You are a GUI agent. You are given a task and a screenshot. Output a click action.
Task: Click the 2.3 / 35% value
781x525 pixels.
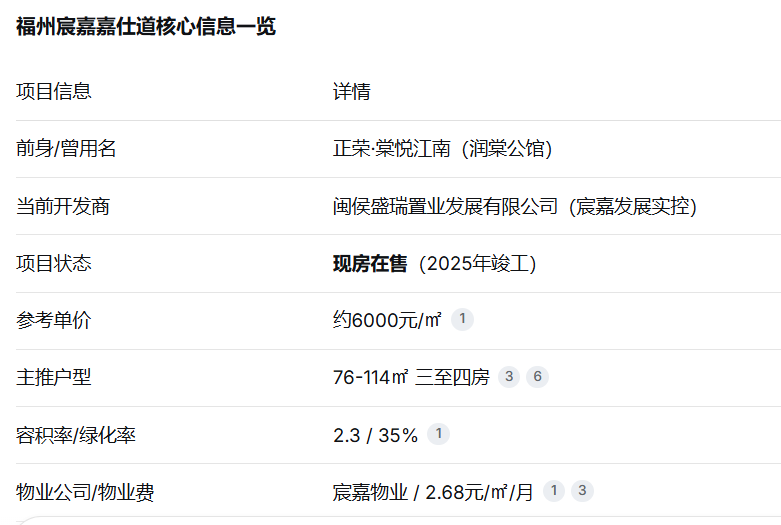tap(376, 435)
